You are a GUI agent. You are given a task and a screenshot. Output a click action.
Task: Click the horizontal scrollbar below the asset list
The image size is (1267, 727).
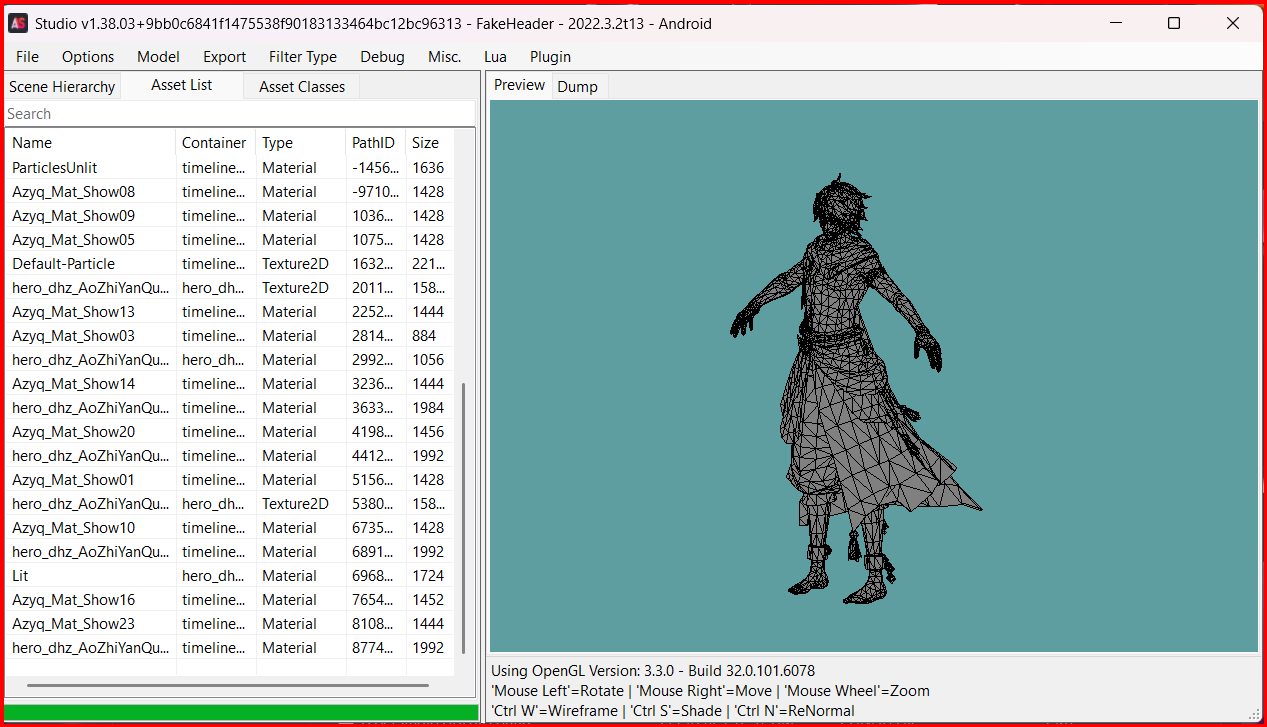228,686
